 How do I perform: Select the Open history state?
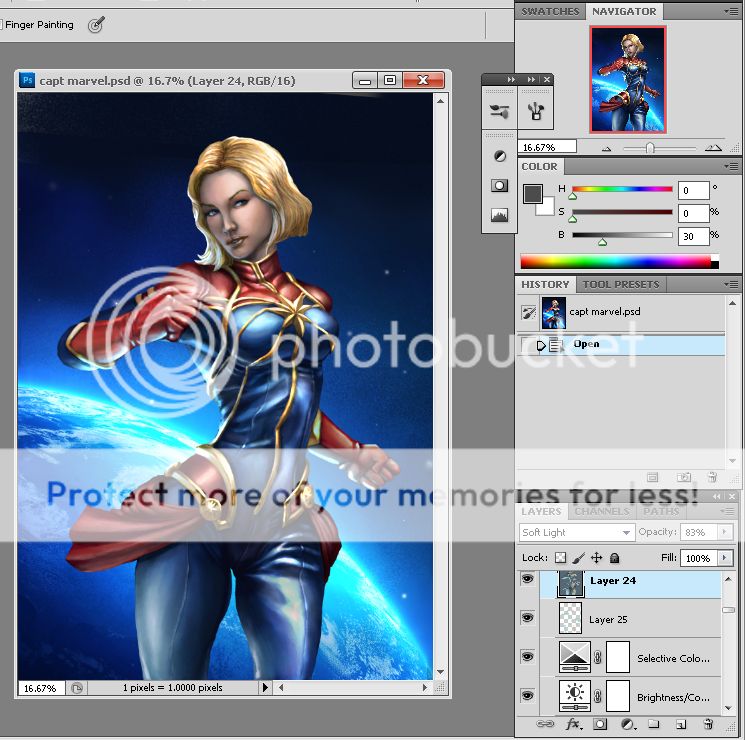(623, 345)
